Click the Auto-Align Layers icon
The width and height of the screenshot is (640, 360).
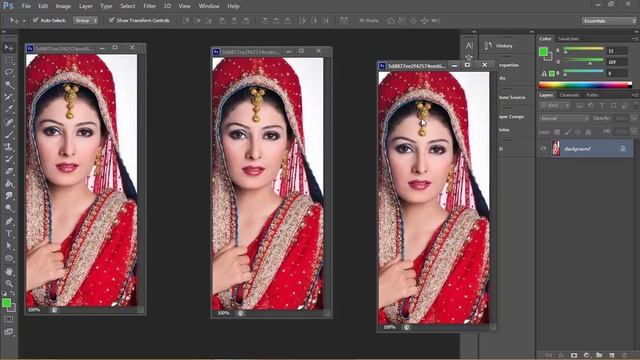(x=344, y=20)
